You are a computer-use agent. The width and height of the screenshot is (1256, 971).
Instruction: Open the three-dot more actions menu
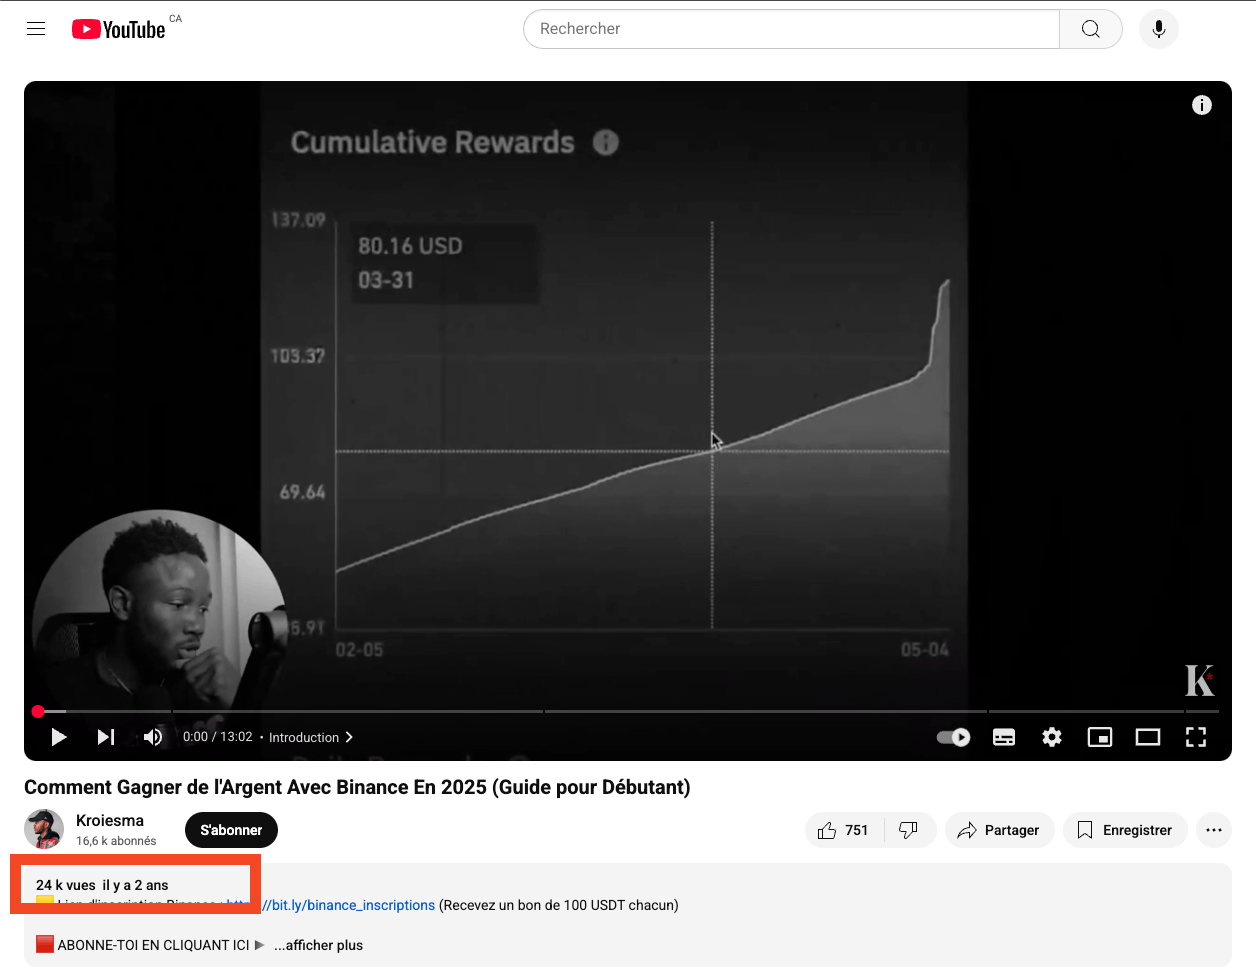coord(1214,830)
